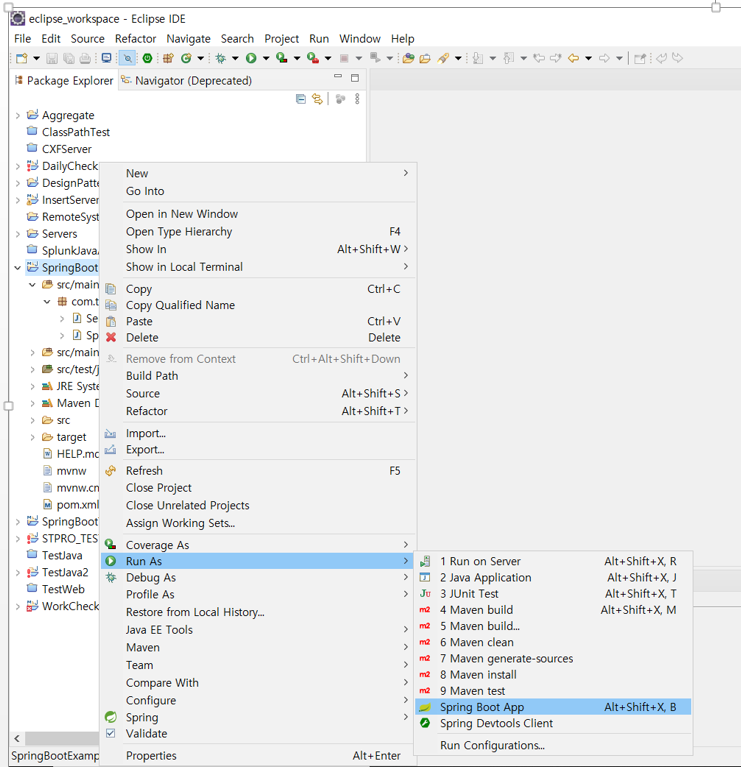Select Spring Devtools Client option
Image resolution: width=741 pixels, height=767 pixels.
click(x=553, y=723)
